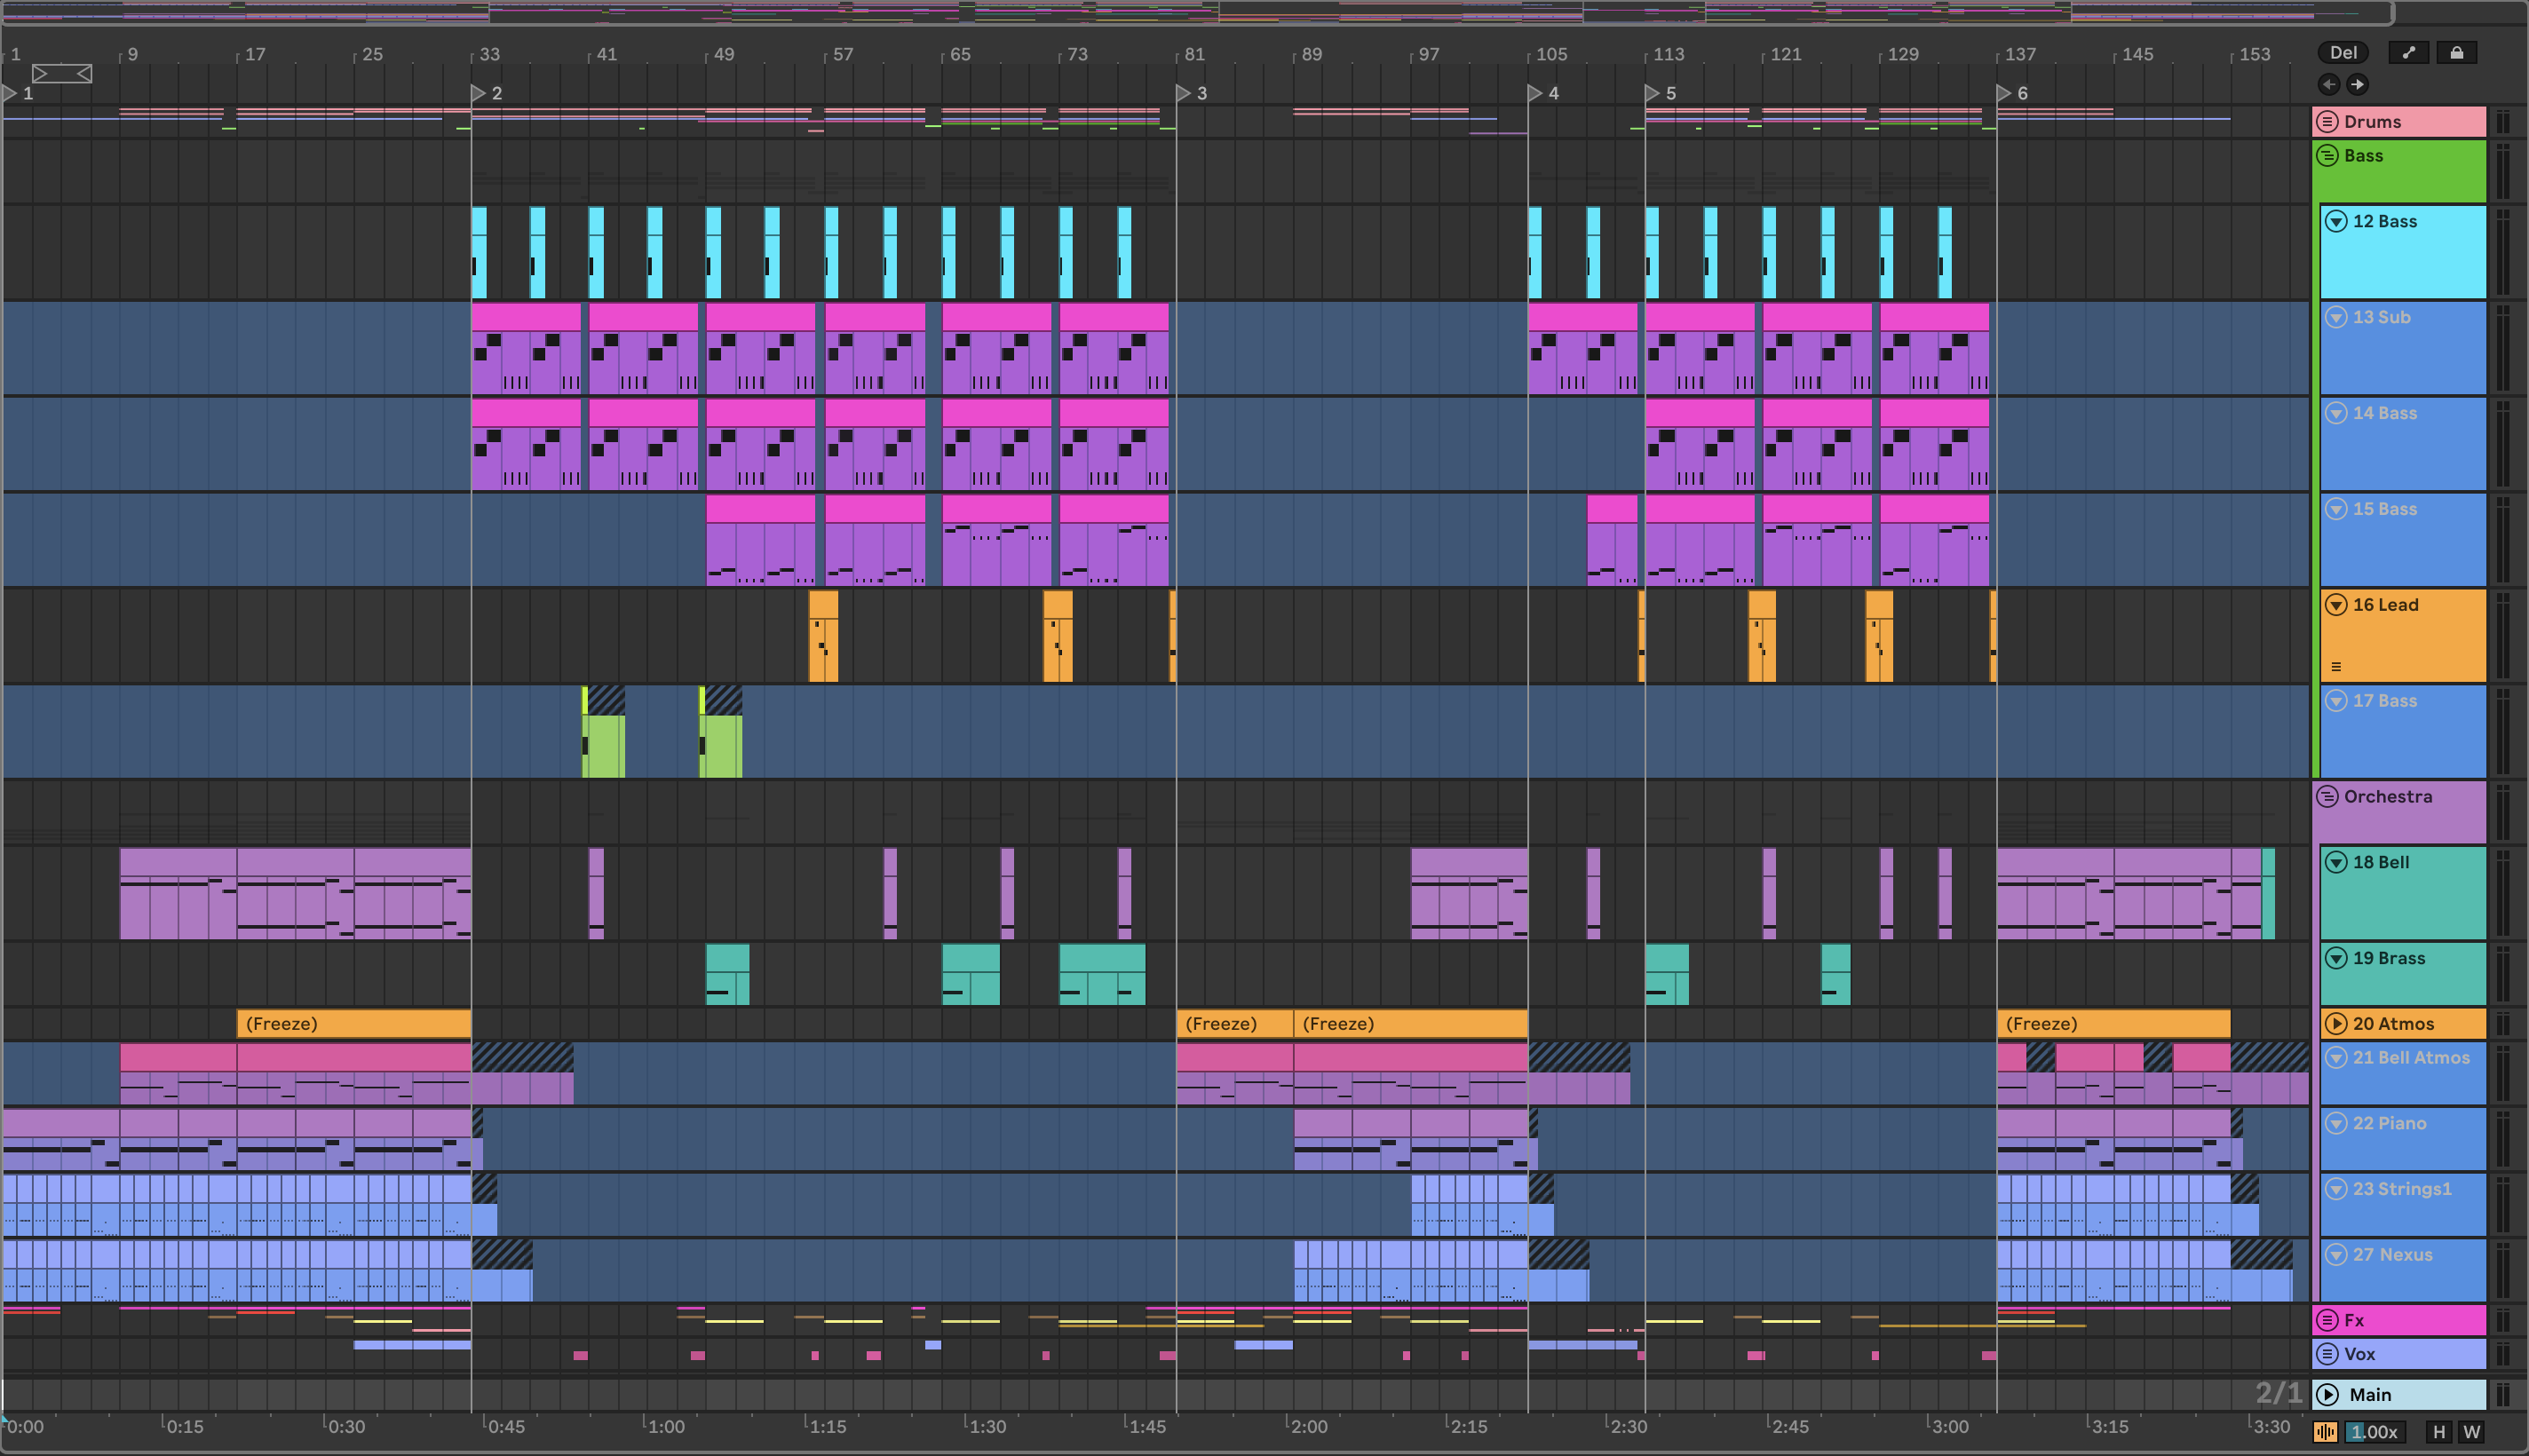Fold the 21 Bell Atmos track
The height and width of the screenshot is (1456, 2529).
pyautogui.click(x=2336, y=1058)
